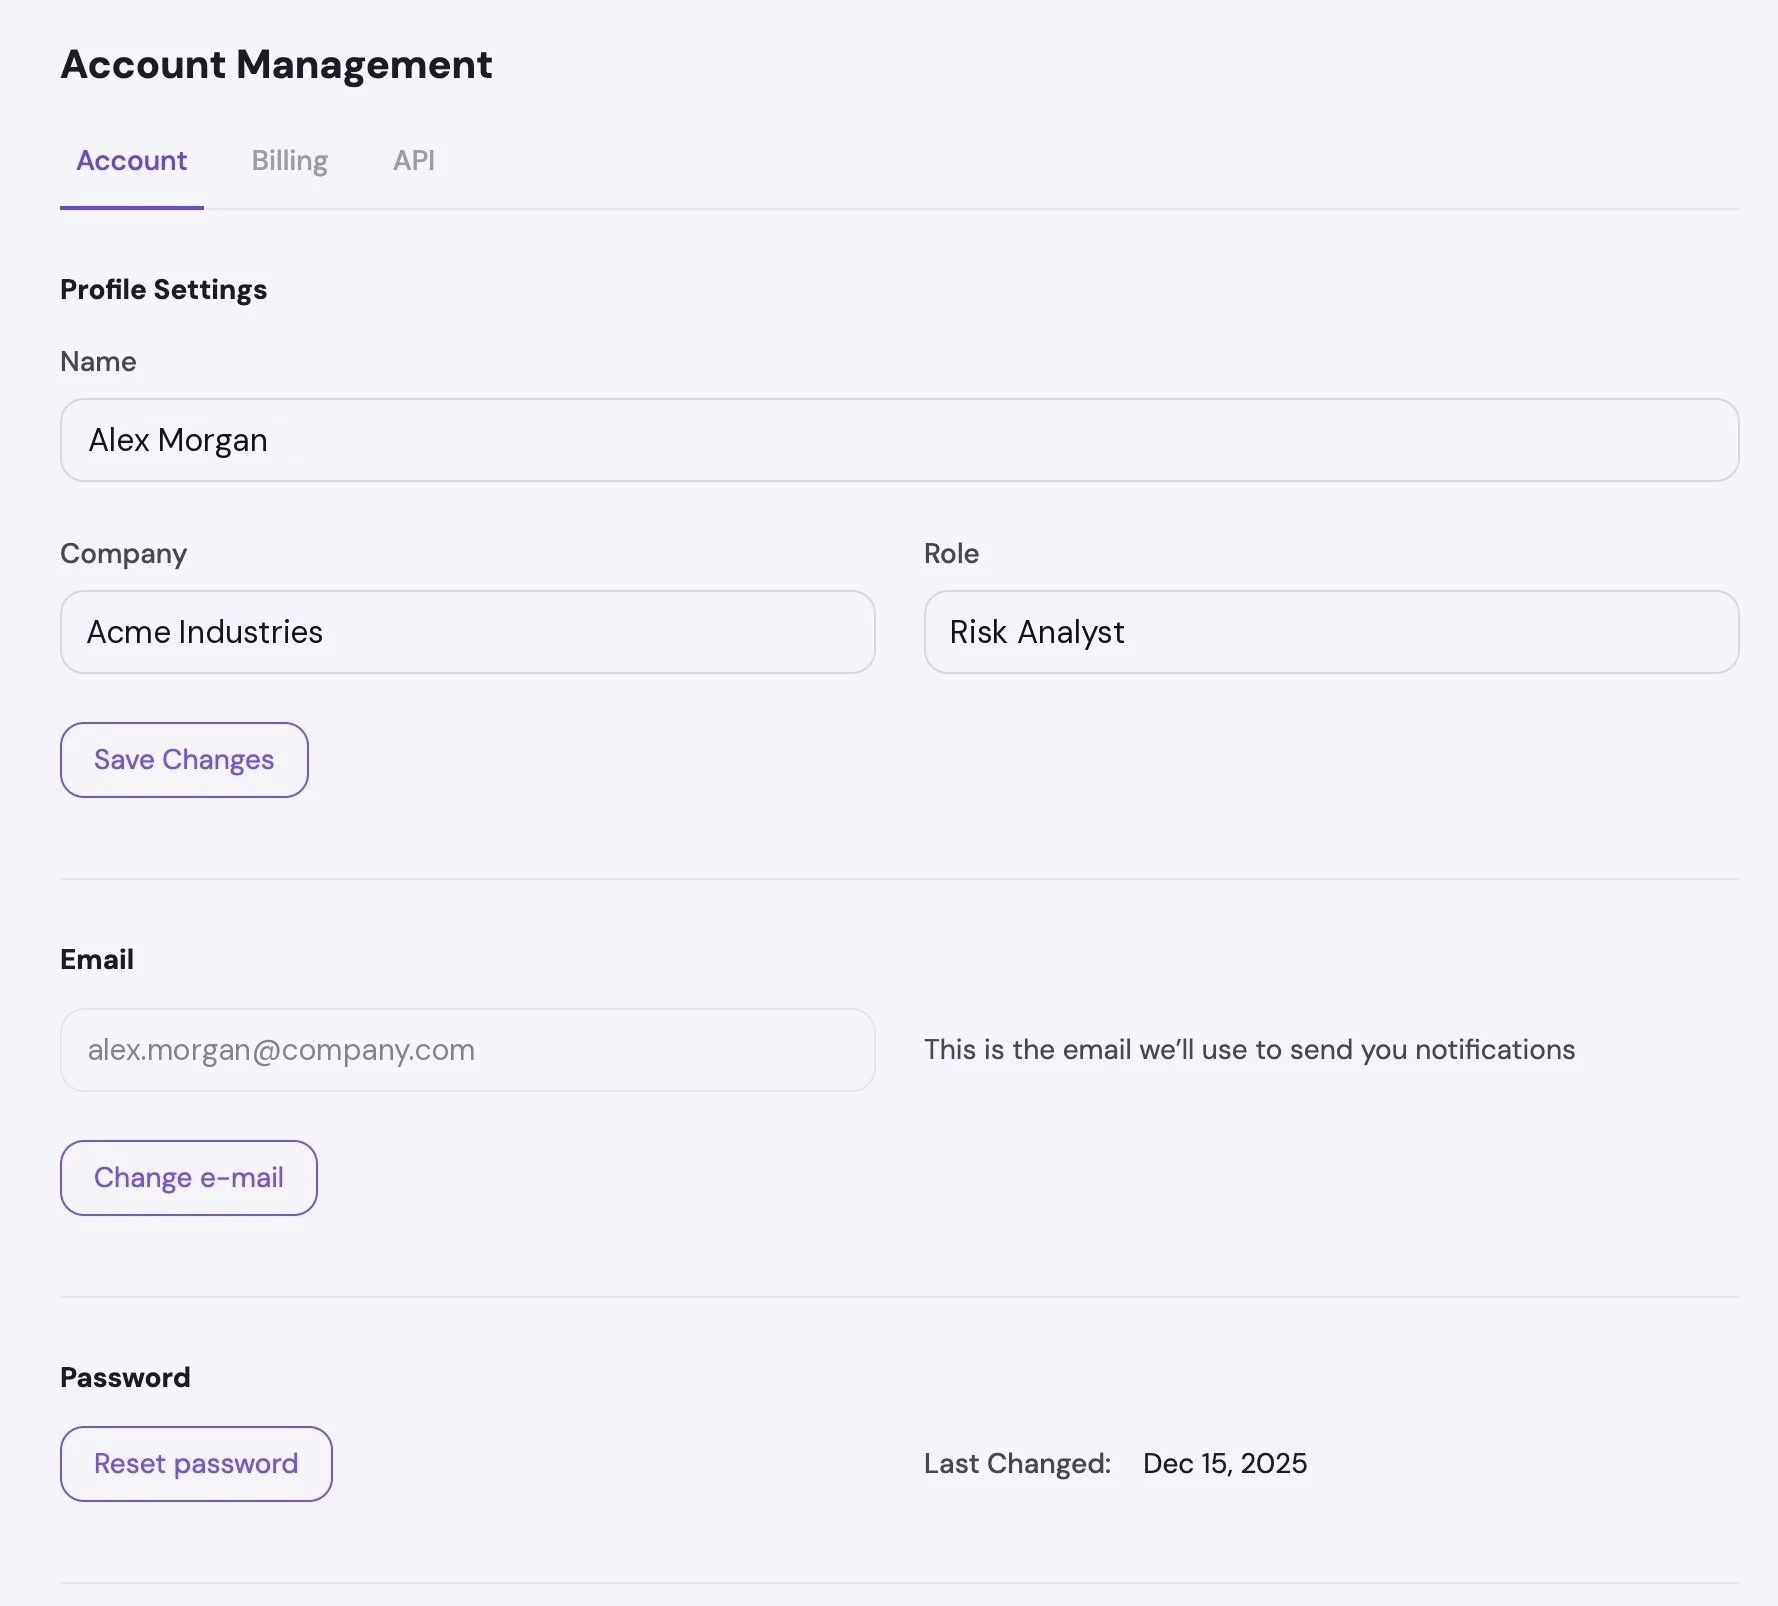Click the Email section heading
The image size is (1778, 1606).
coord(97,960)
